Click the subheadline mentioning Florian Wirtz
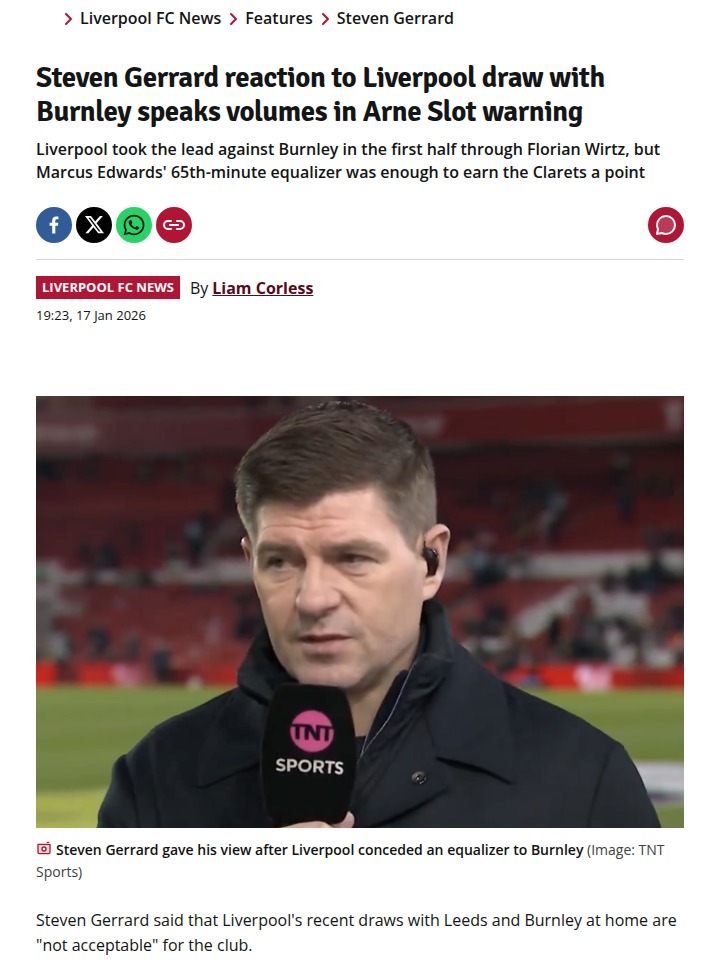The height and width of the screenshot is (960, 720). click(x=348, y=161)
